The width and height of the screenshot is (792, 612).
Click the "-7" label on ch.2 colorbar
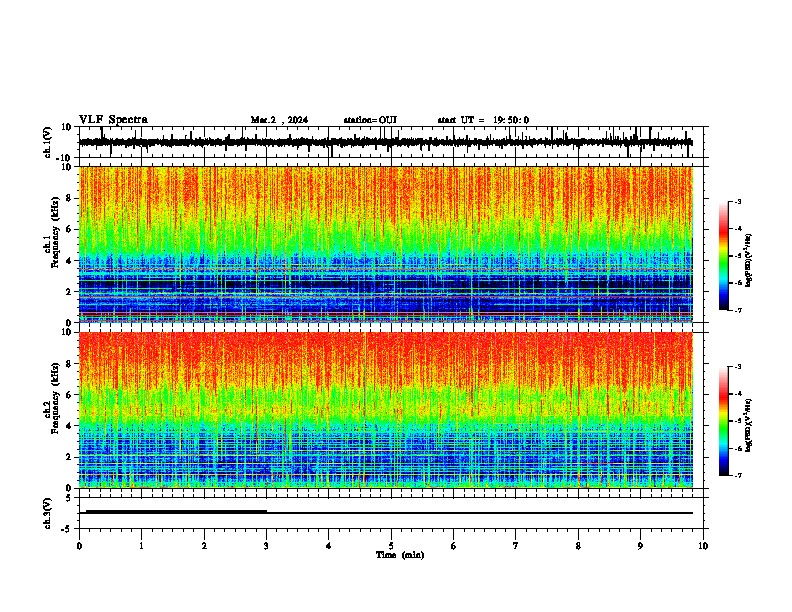pos(737,475)
